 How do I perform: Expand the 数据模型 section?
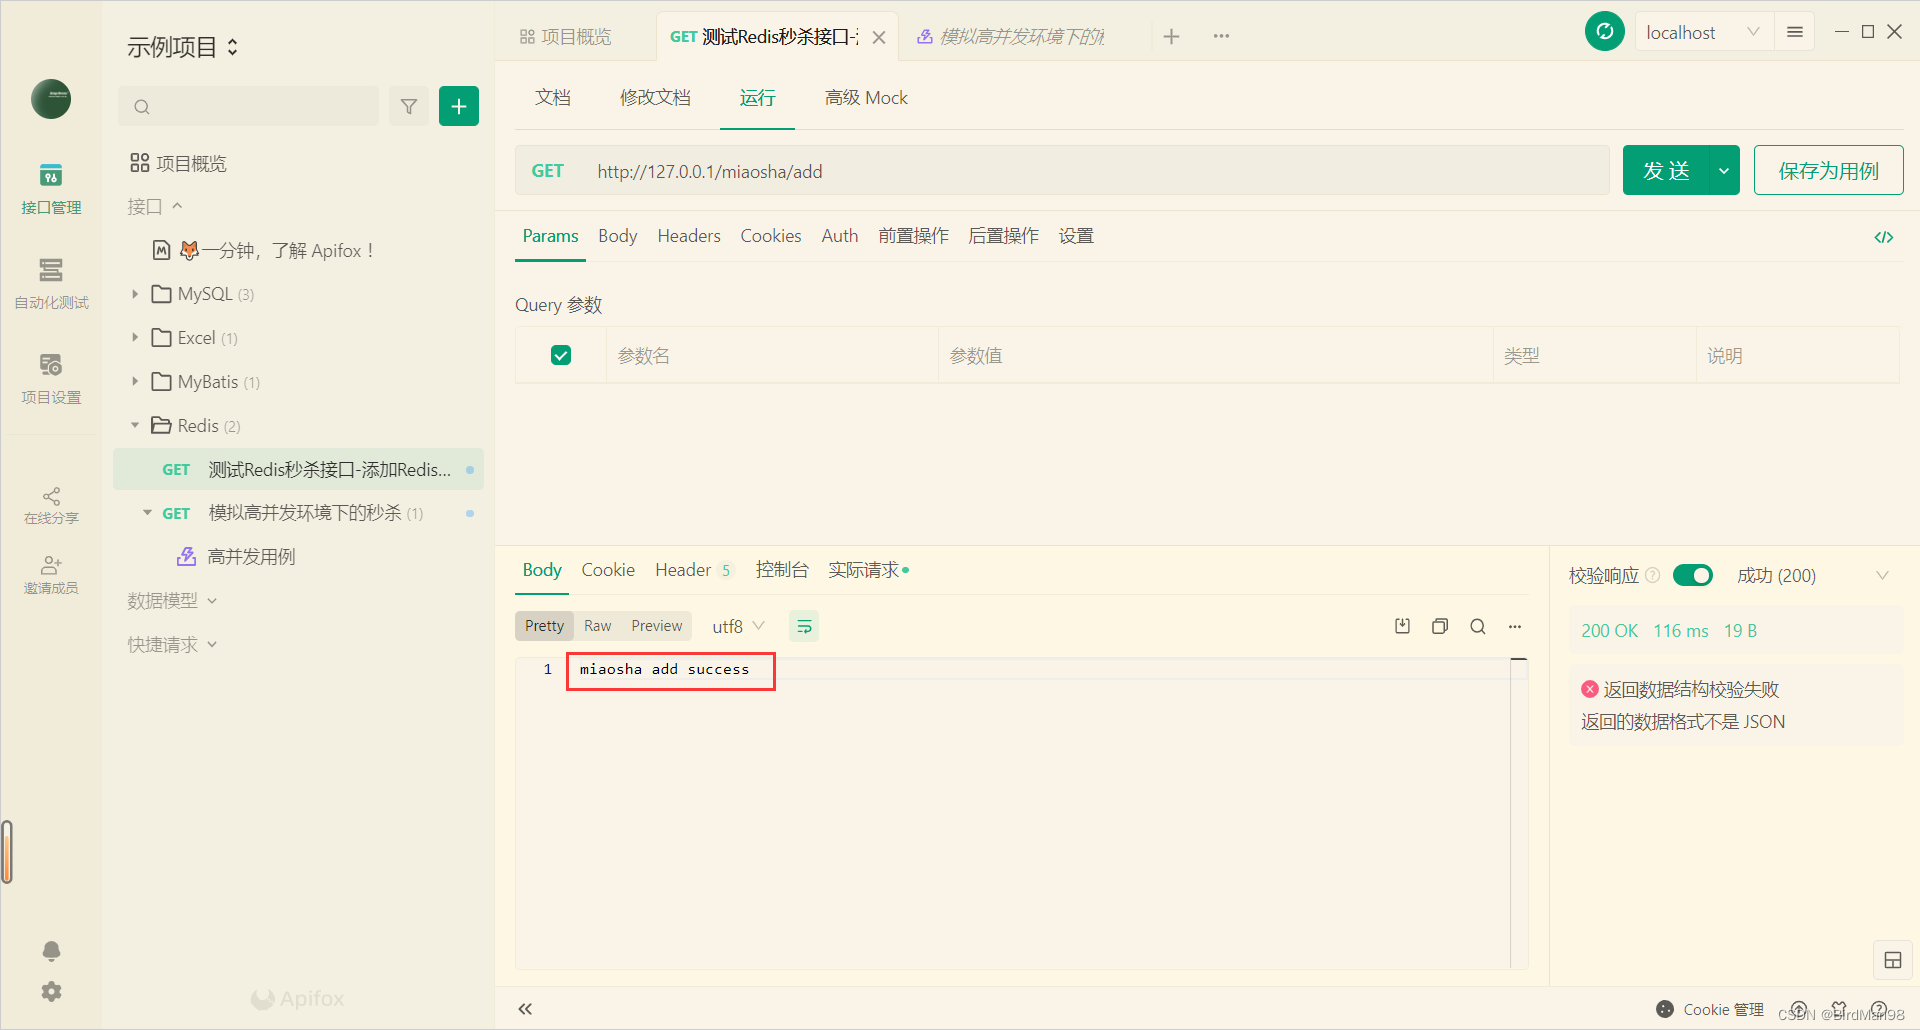click(x=172, y=601)
